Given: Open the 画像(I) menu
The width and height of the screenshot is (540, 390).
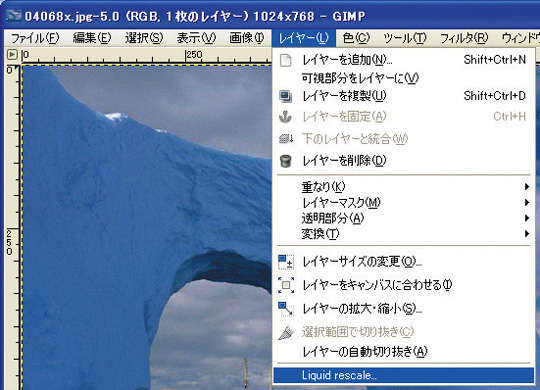Looking at the screenshot, I should point(247,38).
